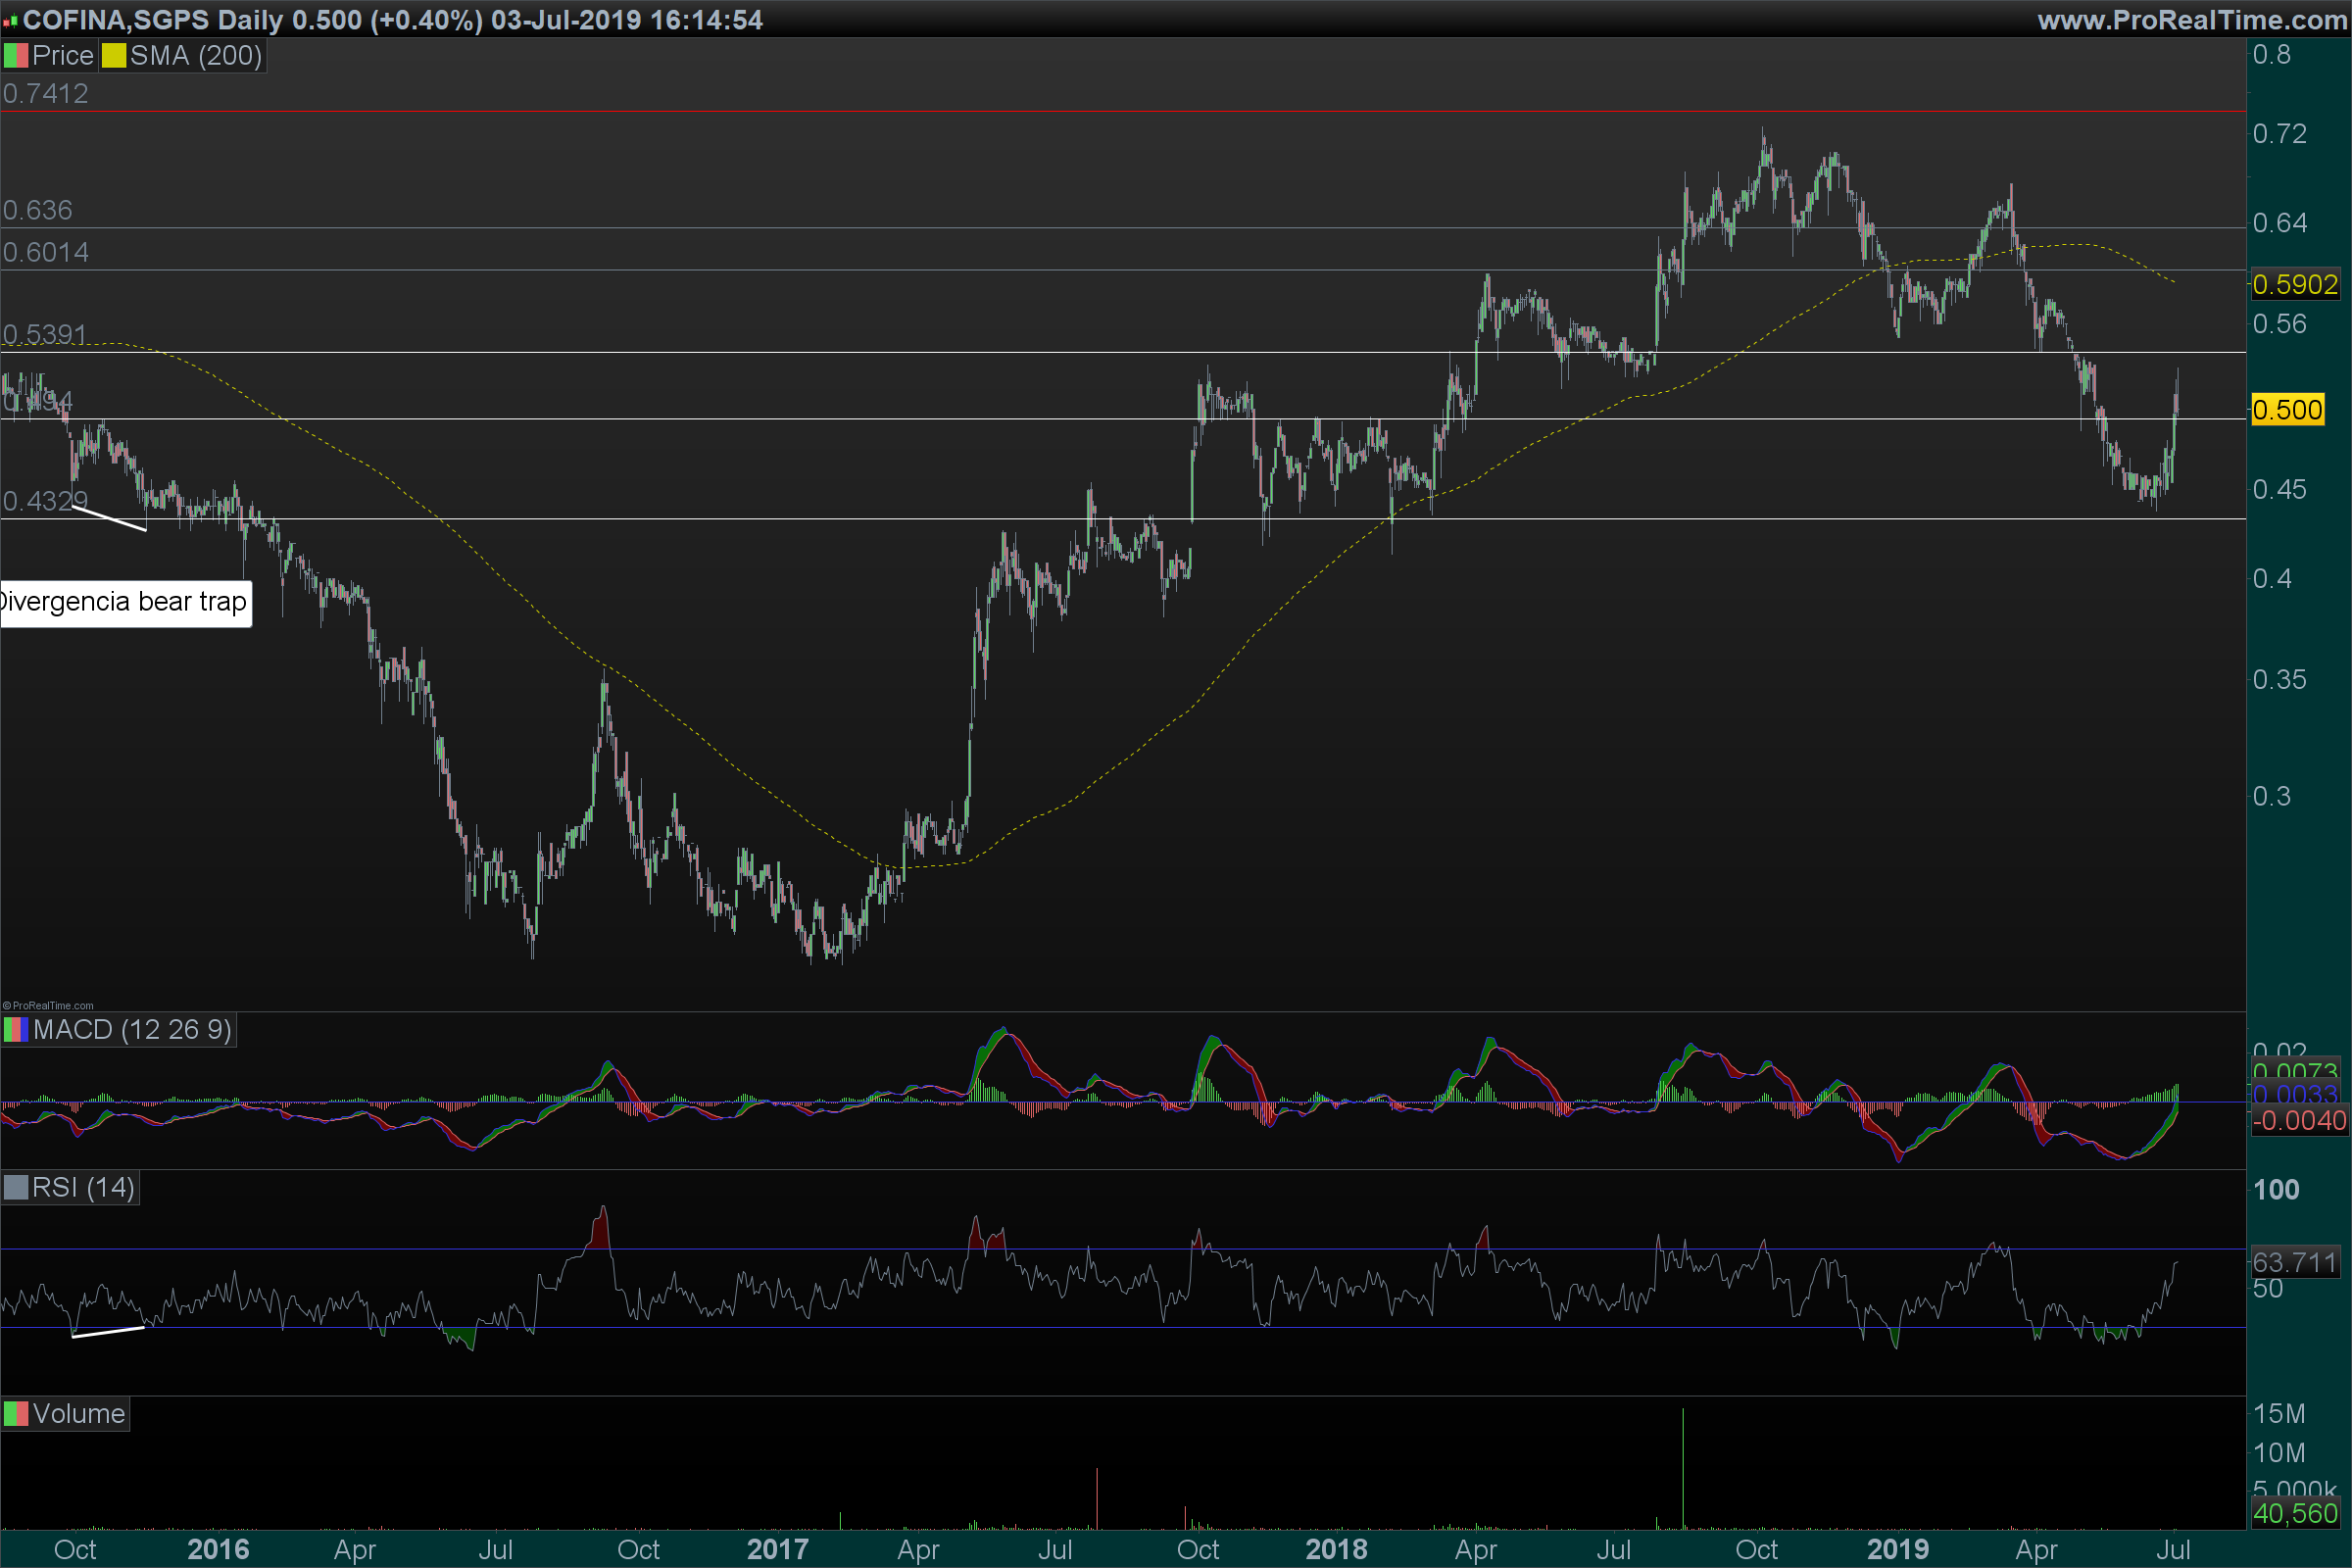The width and height of the screenshot is (2352, 1568).
Task: Click the 63.711 RSI value tag
Action: [x=2294, y=1262]
